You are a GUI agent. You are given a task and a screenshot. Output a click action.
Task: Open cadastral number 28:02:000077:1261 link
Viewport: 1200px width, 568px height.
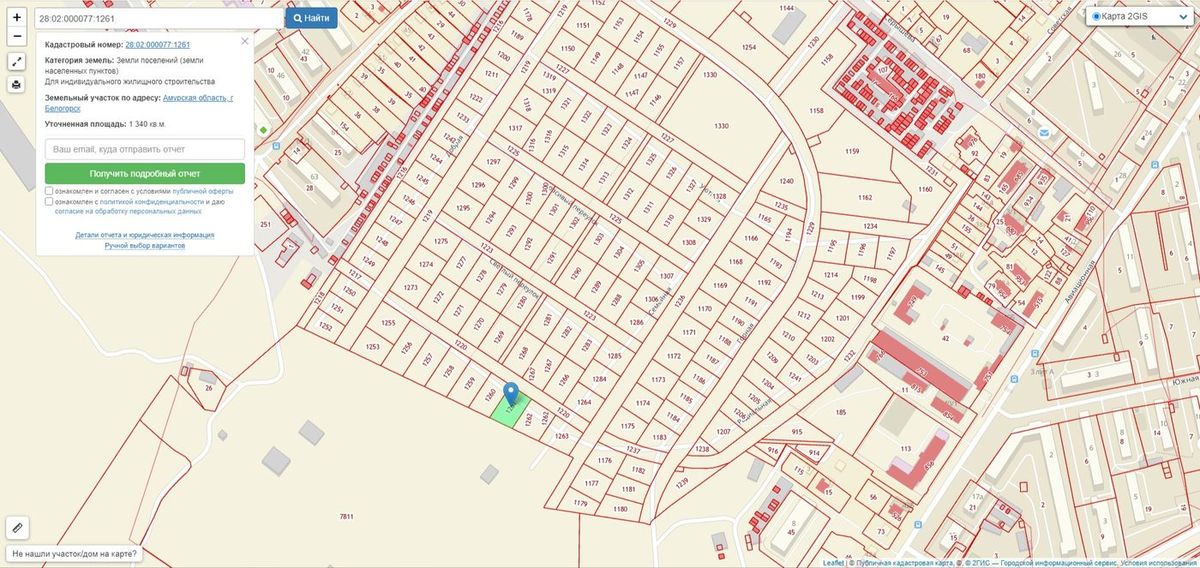point(157,45)
